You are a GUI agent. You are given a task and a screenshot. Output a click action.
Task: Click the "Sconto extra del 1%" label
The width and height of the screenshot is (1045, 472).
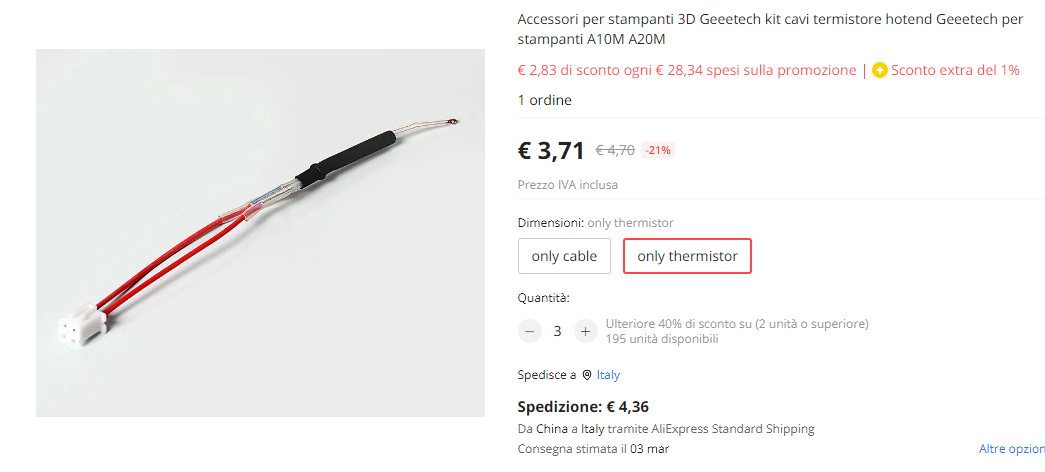click(x=955, y=71)
